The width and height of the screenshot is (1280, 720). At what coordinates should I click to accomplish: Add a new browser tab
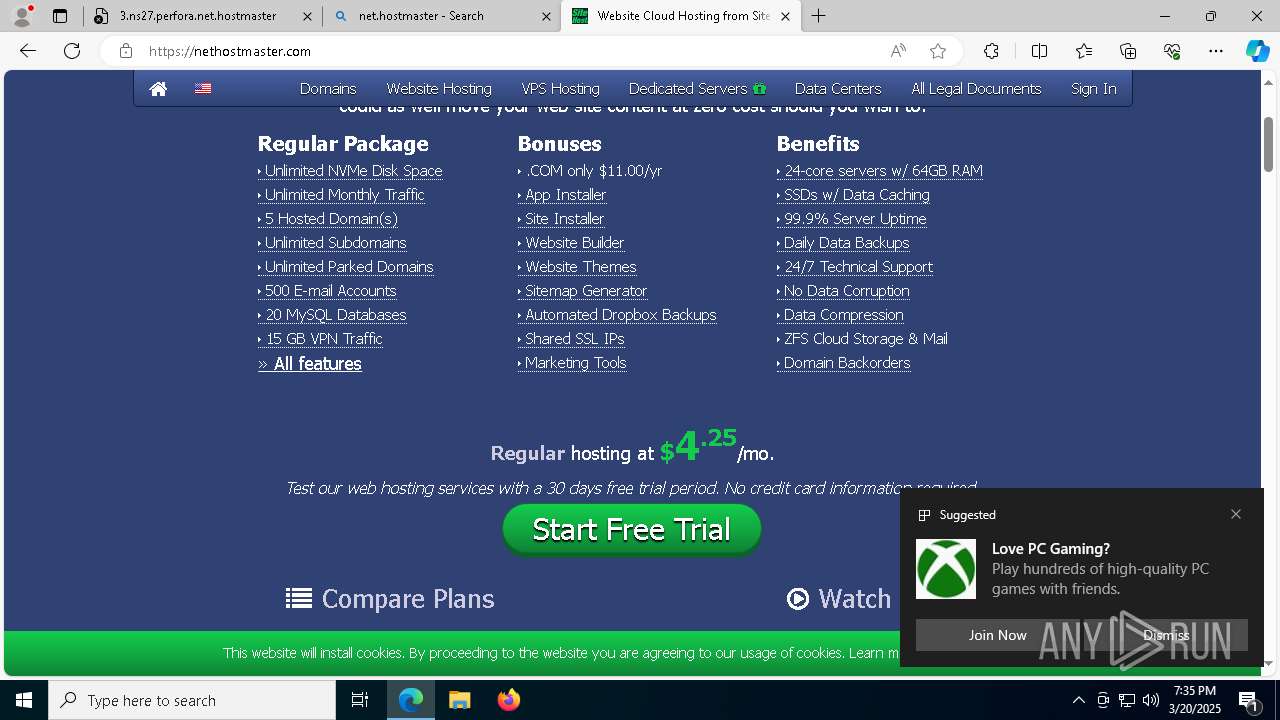pos(819,16)
